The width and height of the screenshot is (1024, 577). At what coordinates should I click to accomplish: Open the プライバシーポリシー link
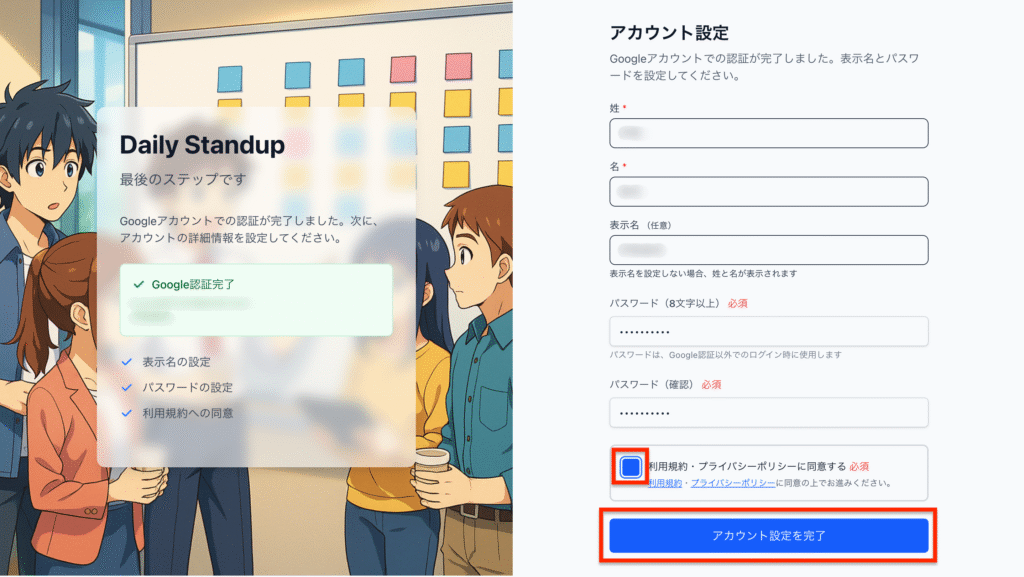(733, 484)
